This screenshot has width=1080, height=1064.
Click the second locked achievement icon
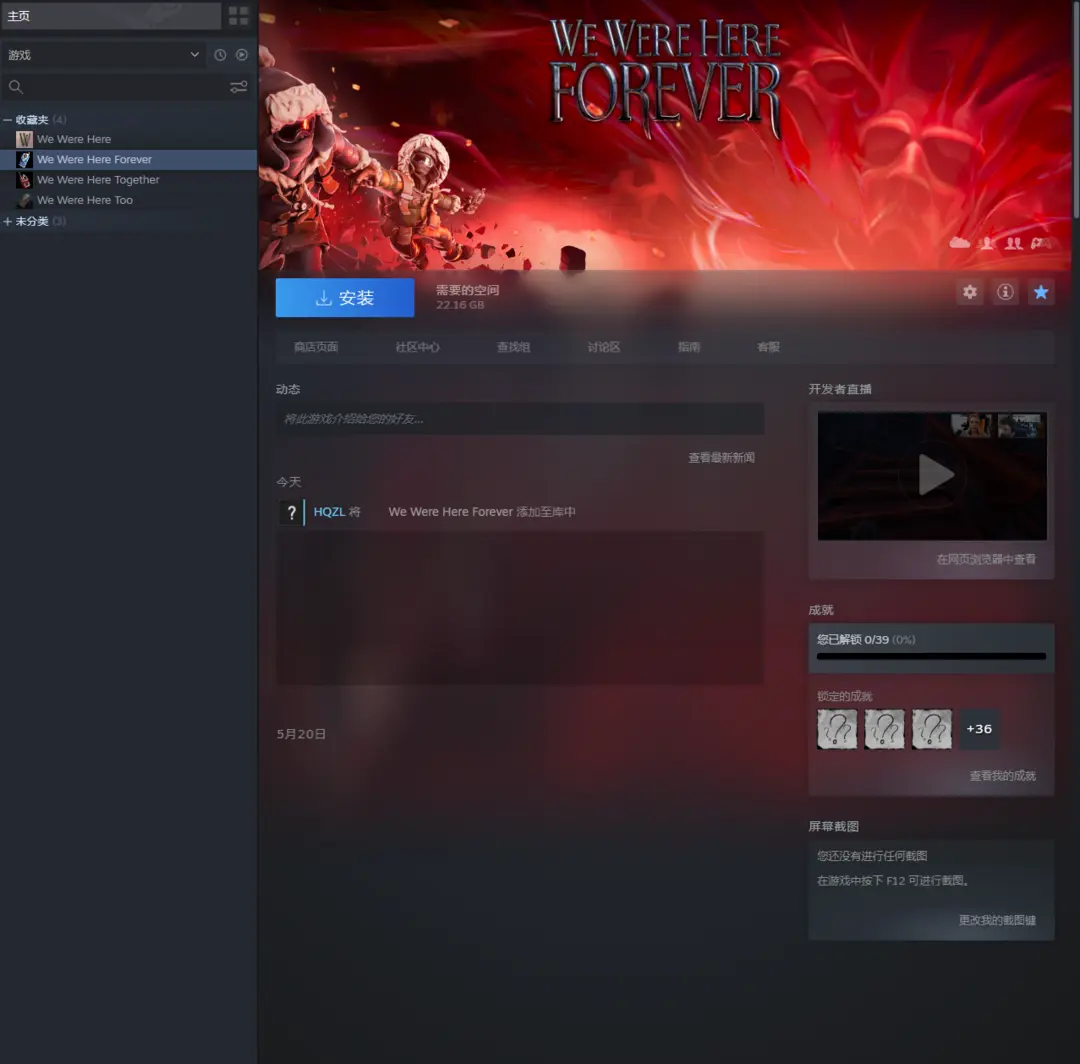coord(884,729)
